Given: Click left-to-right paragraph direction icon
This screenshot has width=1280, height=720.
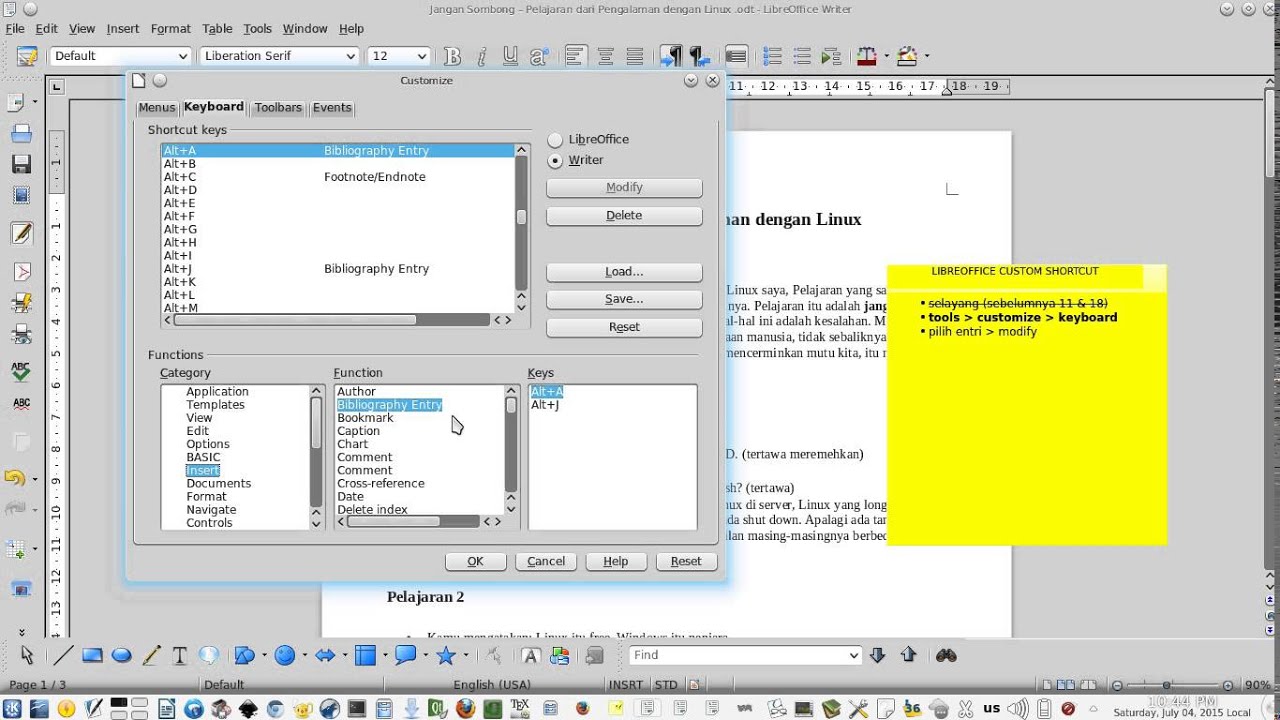Looking at the screenshot, I should tap(671, 56).
